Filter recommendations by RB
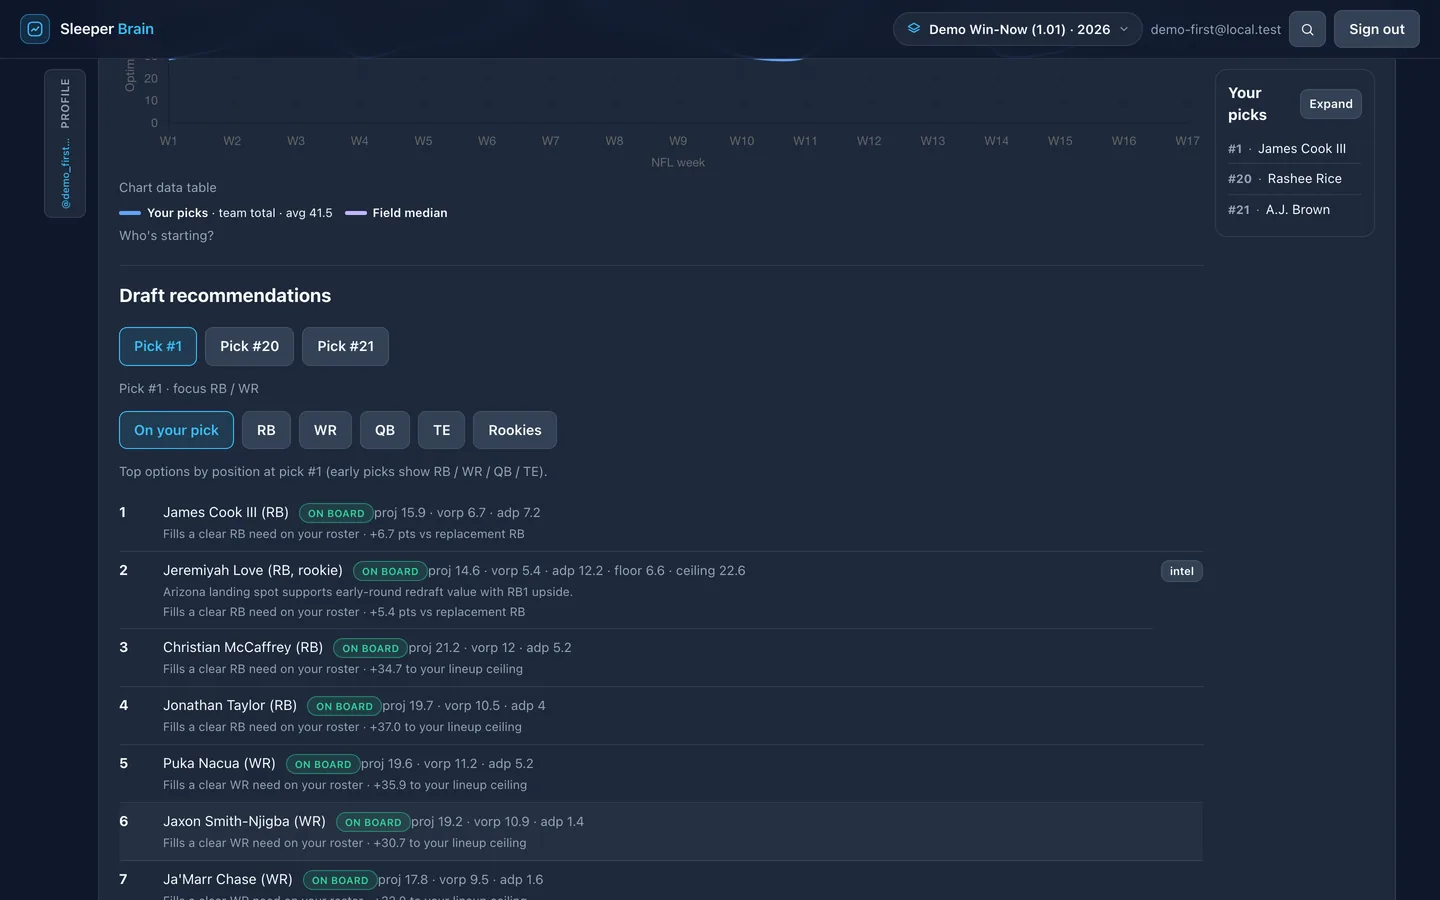1440x900 pixels. pyautogui.click(x=266, y=430)
